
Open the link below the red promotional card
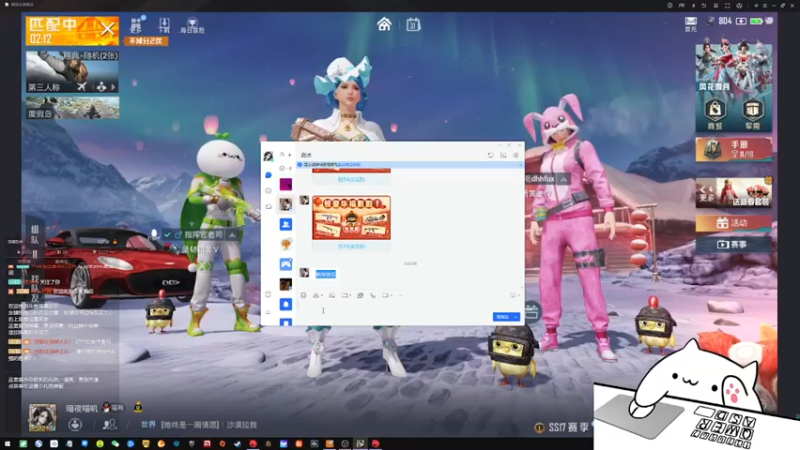coord(352,246)
